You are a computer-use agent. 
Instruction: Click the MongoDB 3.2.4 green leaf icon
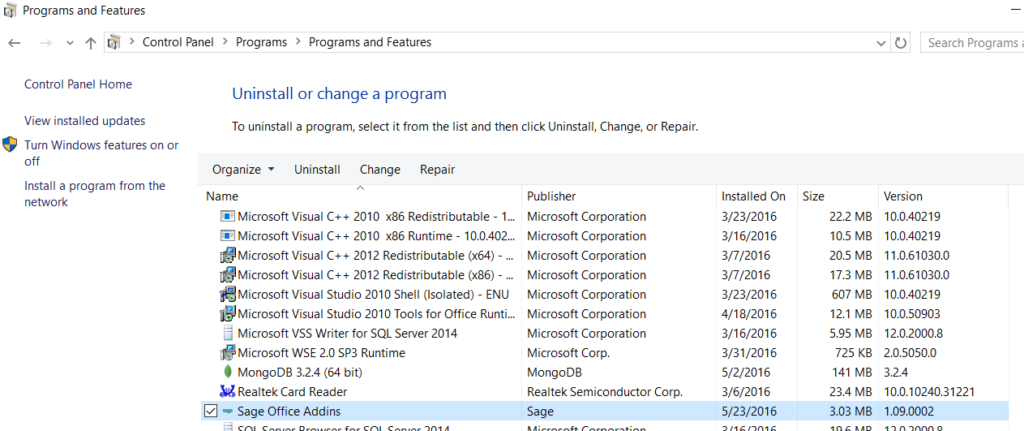pos(227,372)
